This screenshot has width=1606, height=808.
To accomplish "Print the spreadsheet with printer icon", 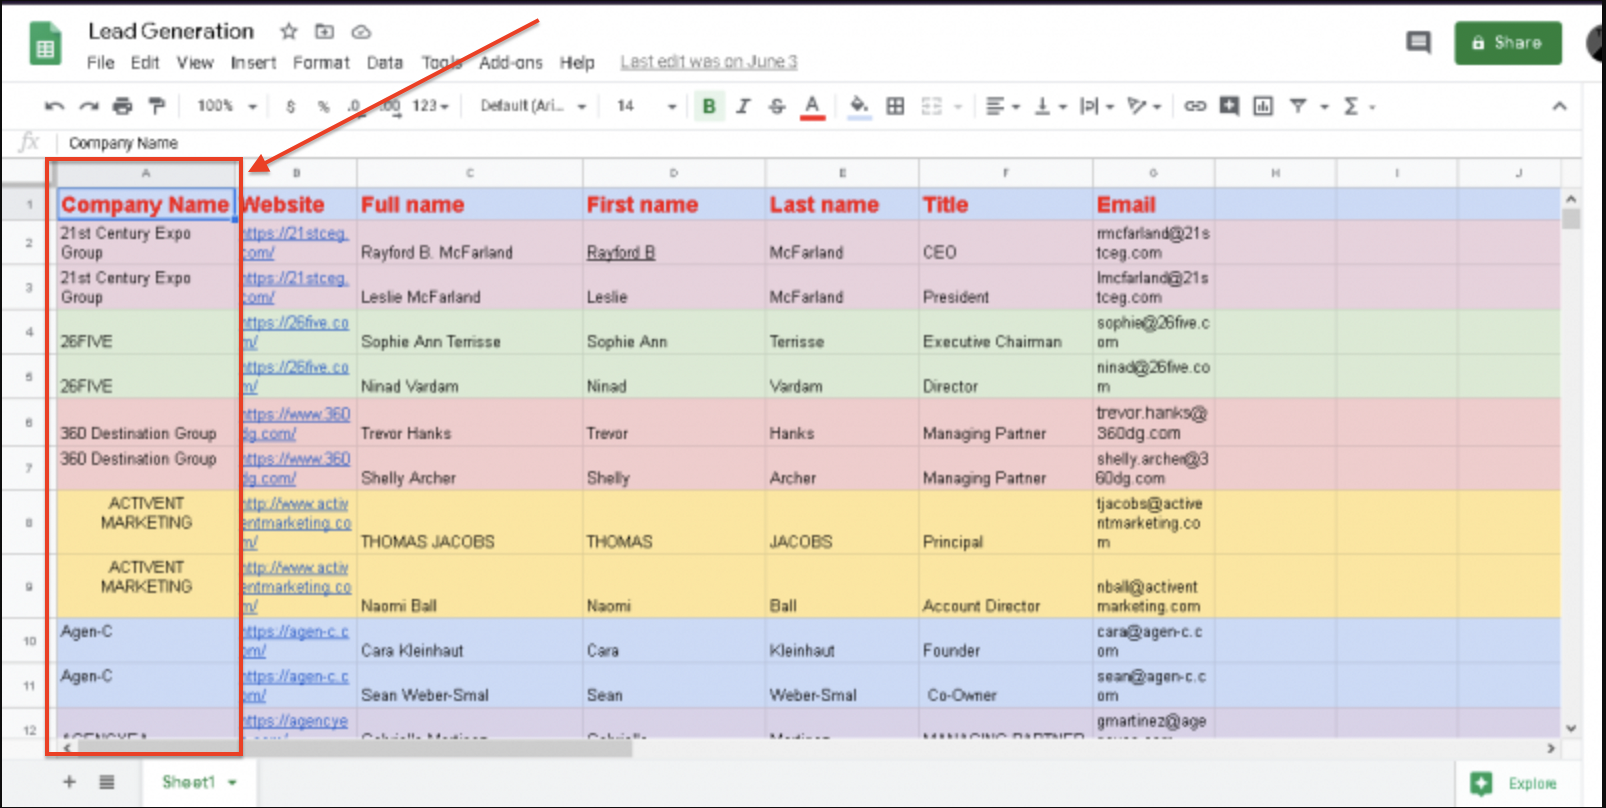I will click(x=122, y=106).
